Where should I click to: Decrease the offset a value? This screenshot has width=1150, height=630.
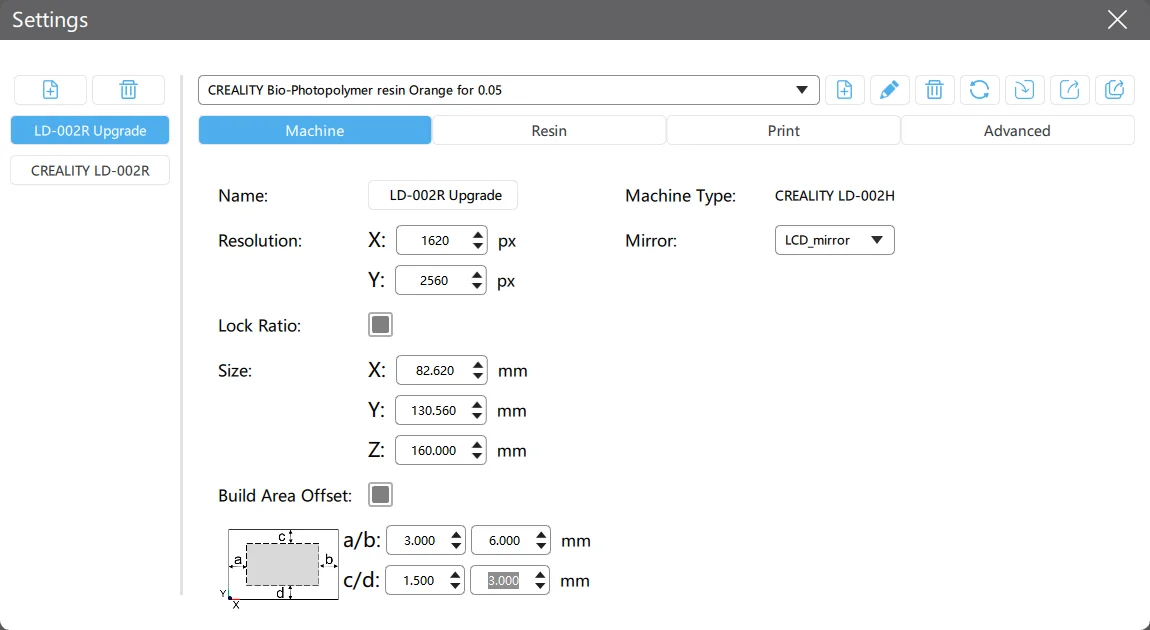pos(456,546)
